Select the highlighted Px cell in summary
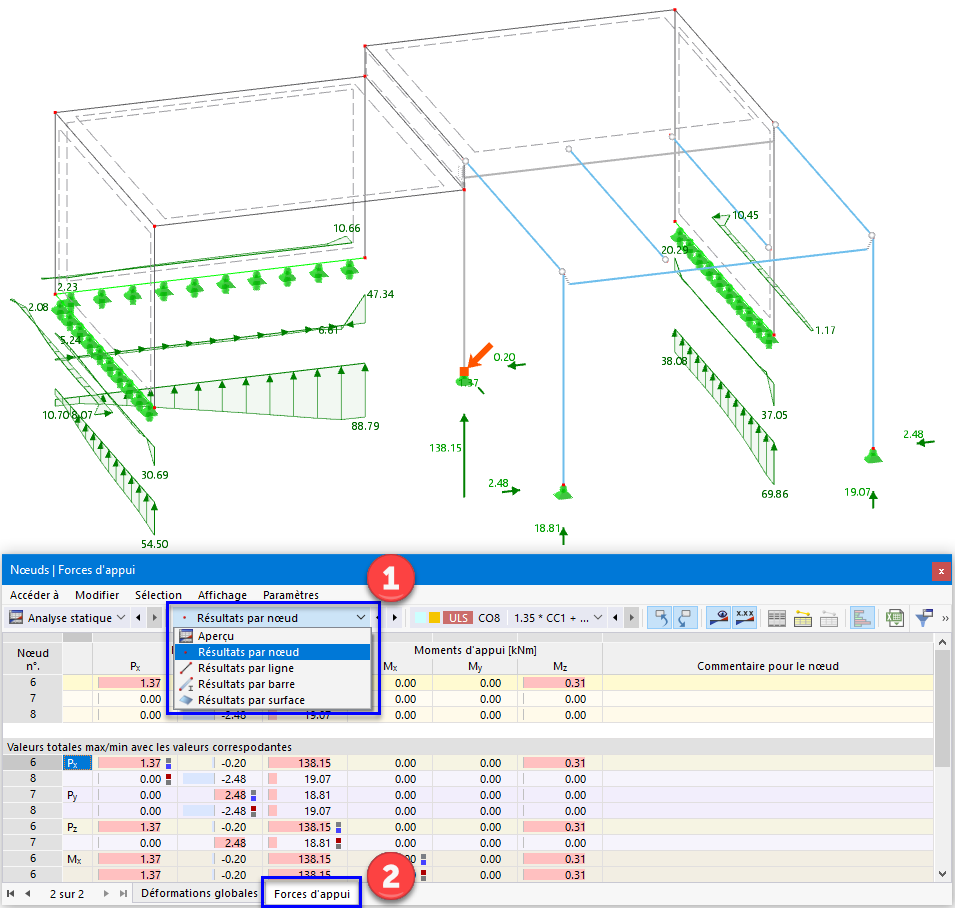The image size is (955, 908). point(77,762)
